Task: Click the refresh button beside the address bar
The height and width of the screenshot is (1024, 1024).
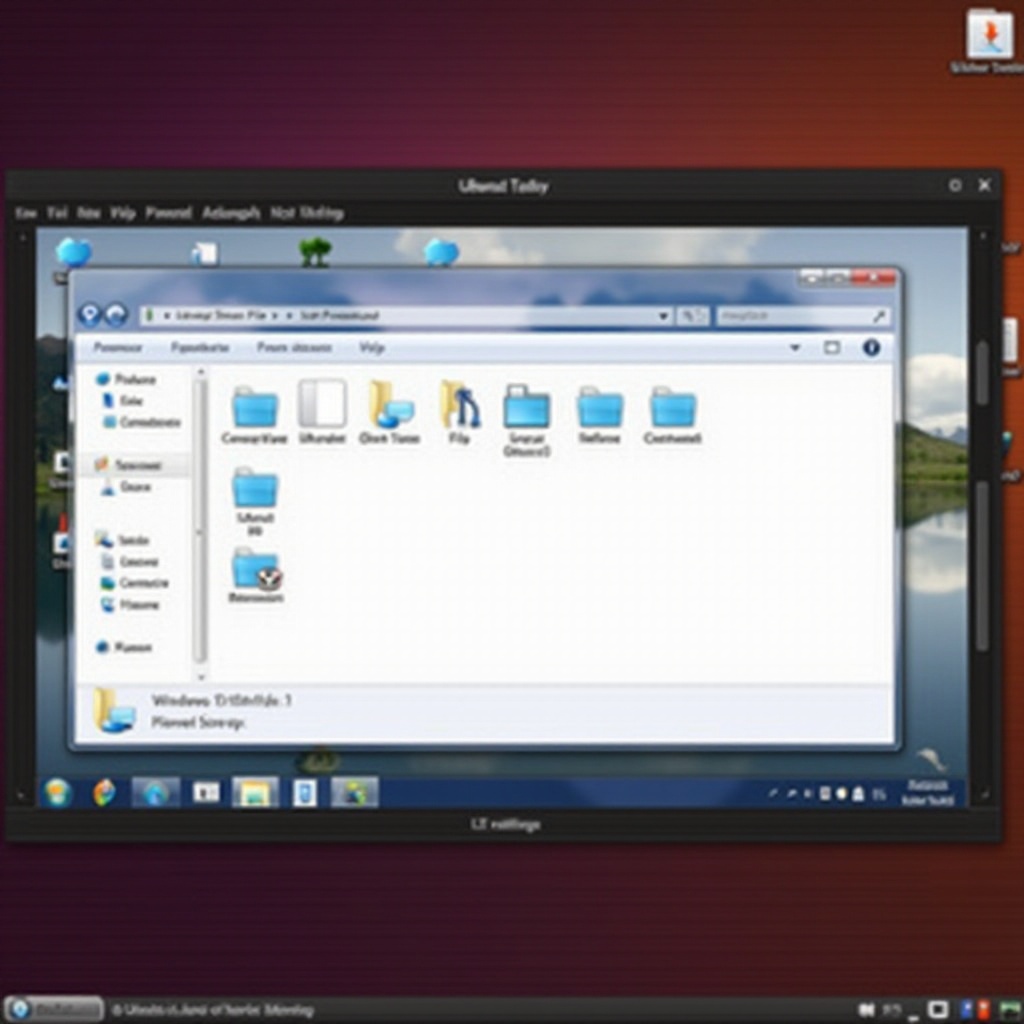Action: coord(691,316)
